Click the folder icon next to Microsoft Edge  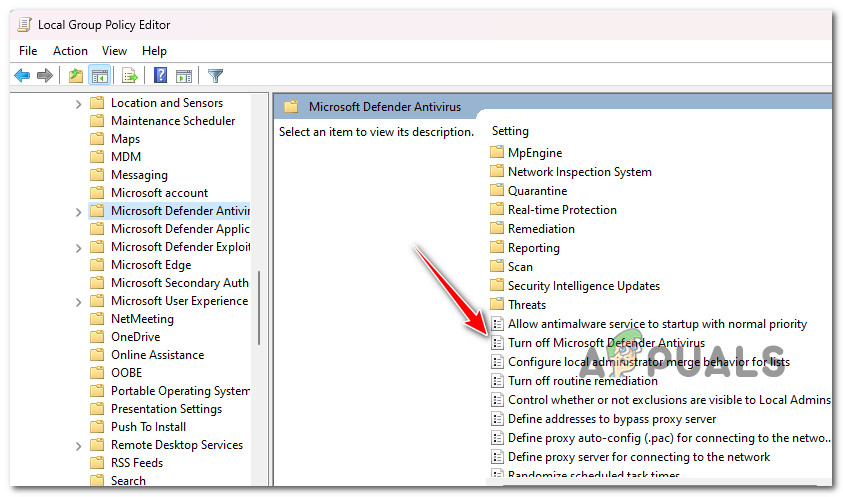(x=97, y=265)
